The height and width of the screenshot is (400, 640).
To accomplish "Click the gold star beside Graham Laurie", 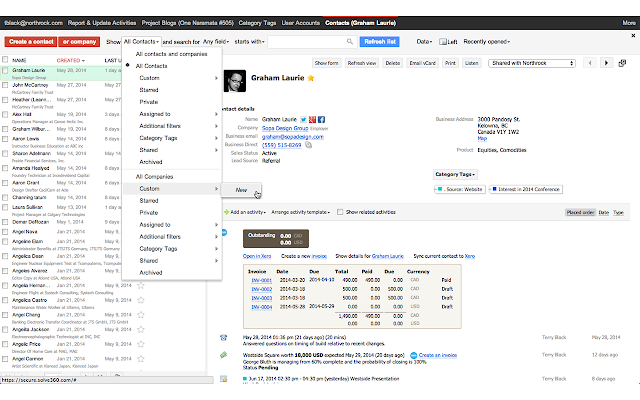I will [311, 78].
